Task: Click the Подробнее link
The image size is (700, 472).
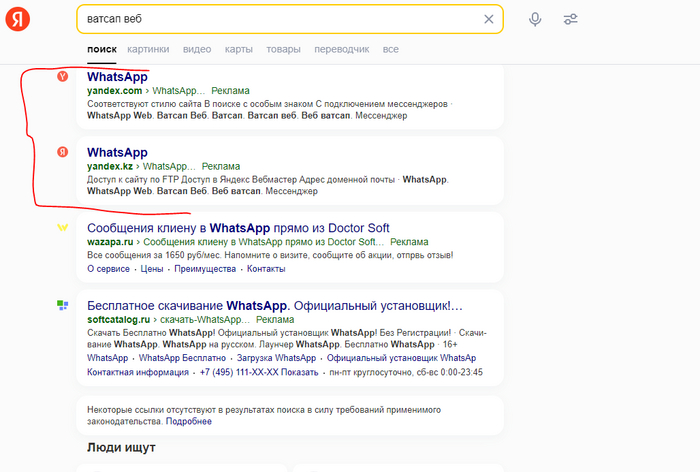Action: pos(189,421)
